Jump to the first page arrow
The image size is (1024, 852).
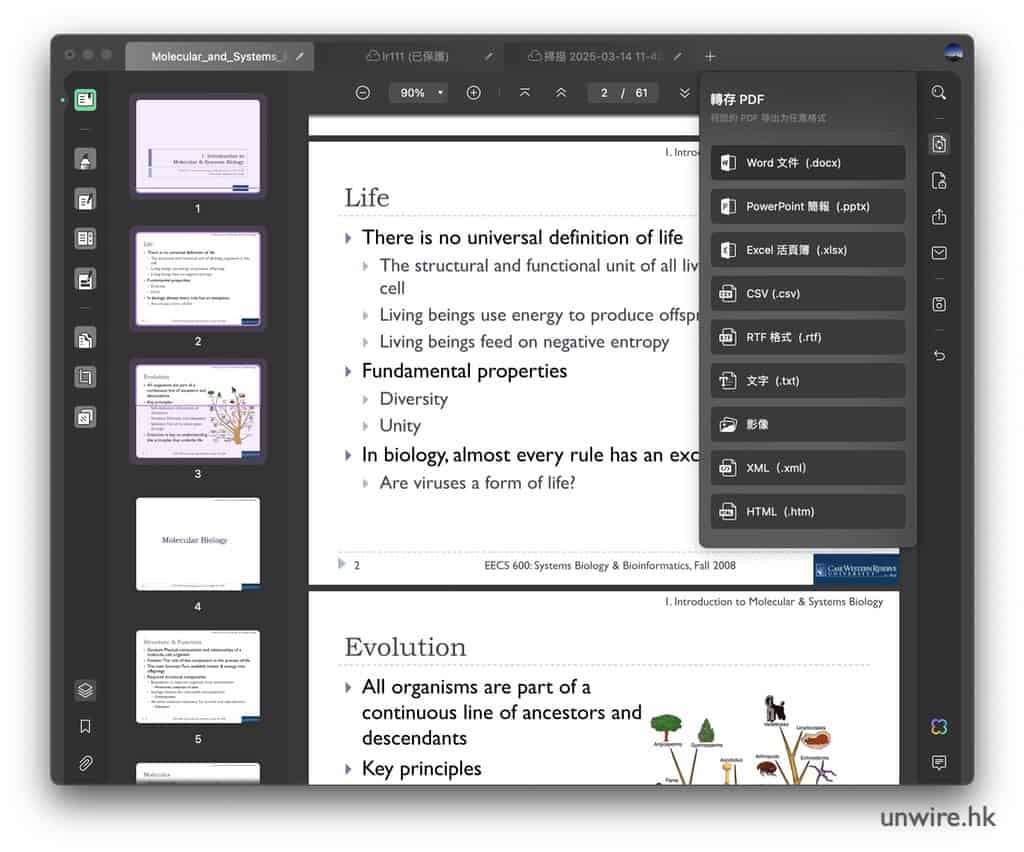[525, 93]
